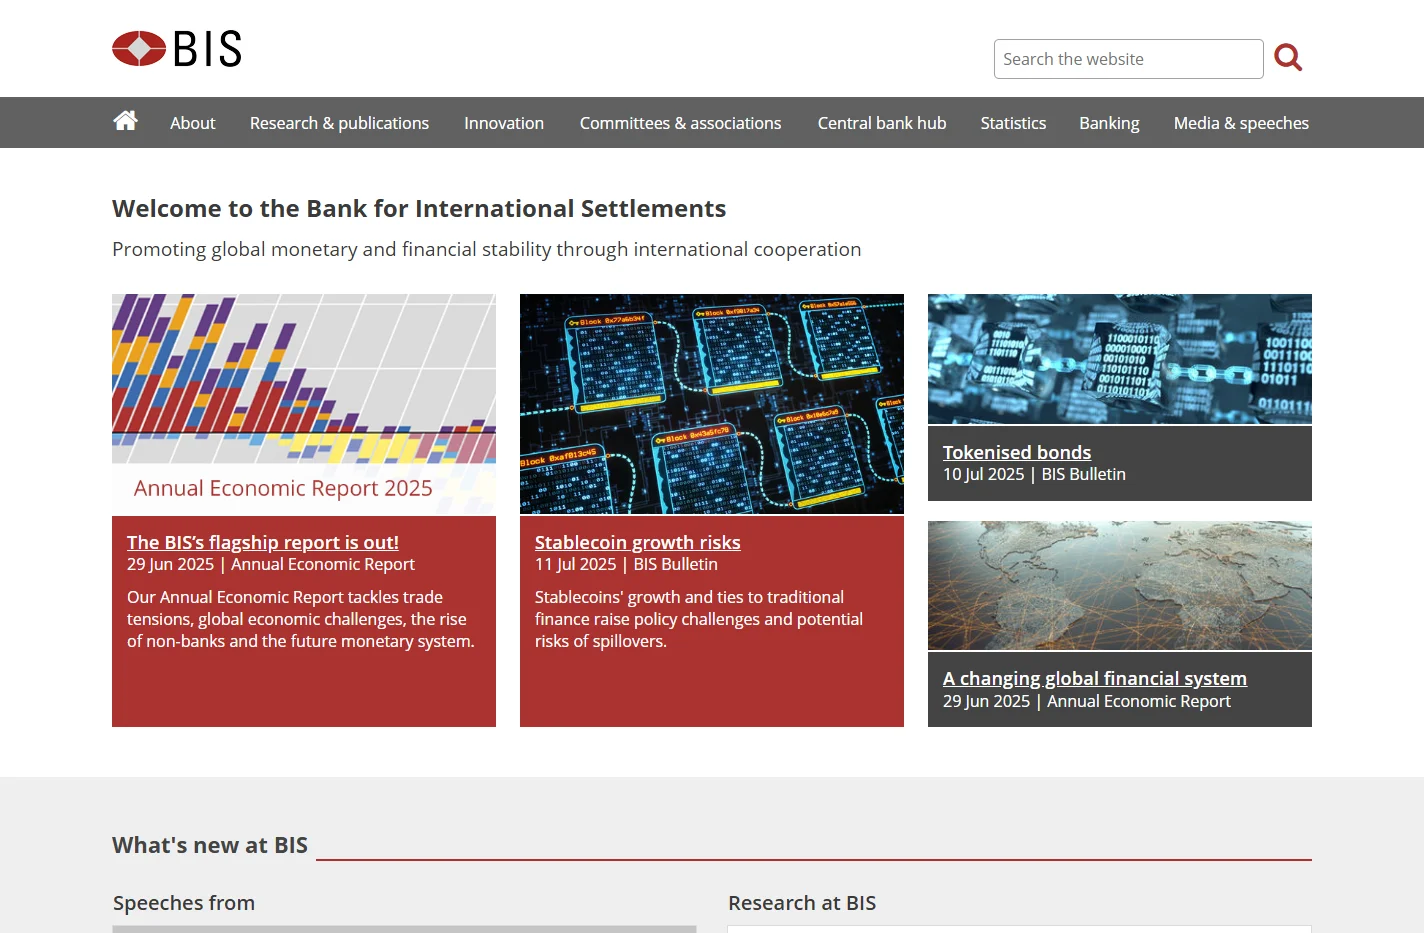This screenshot has width=1424, height=933.
Task: Open Research & publications menu
Action: (339, 123)
